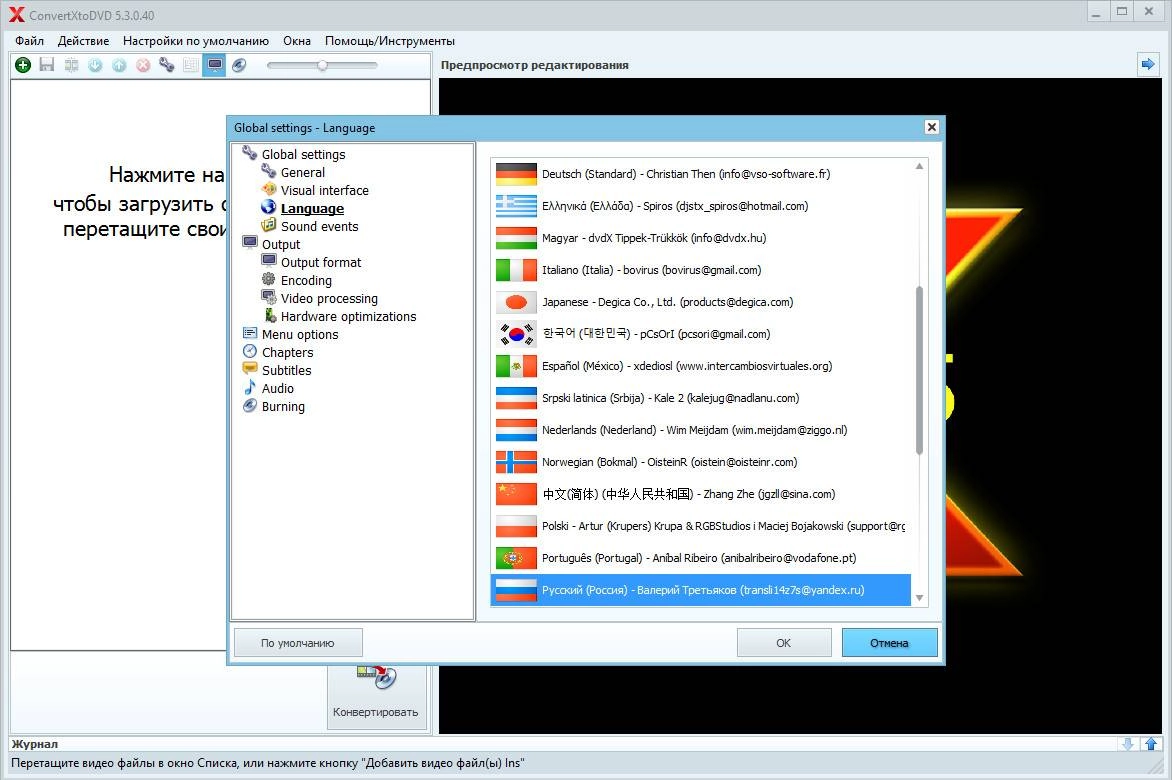The width and height of the screenshot is (1172, 780).
Task: Click the Convert disc icon
Action: [x=377, y=676]
